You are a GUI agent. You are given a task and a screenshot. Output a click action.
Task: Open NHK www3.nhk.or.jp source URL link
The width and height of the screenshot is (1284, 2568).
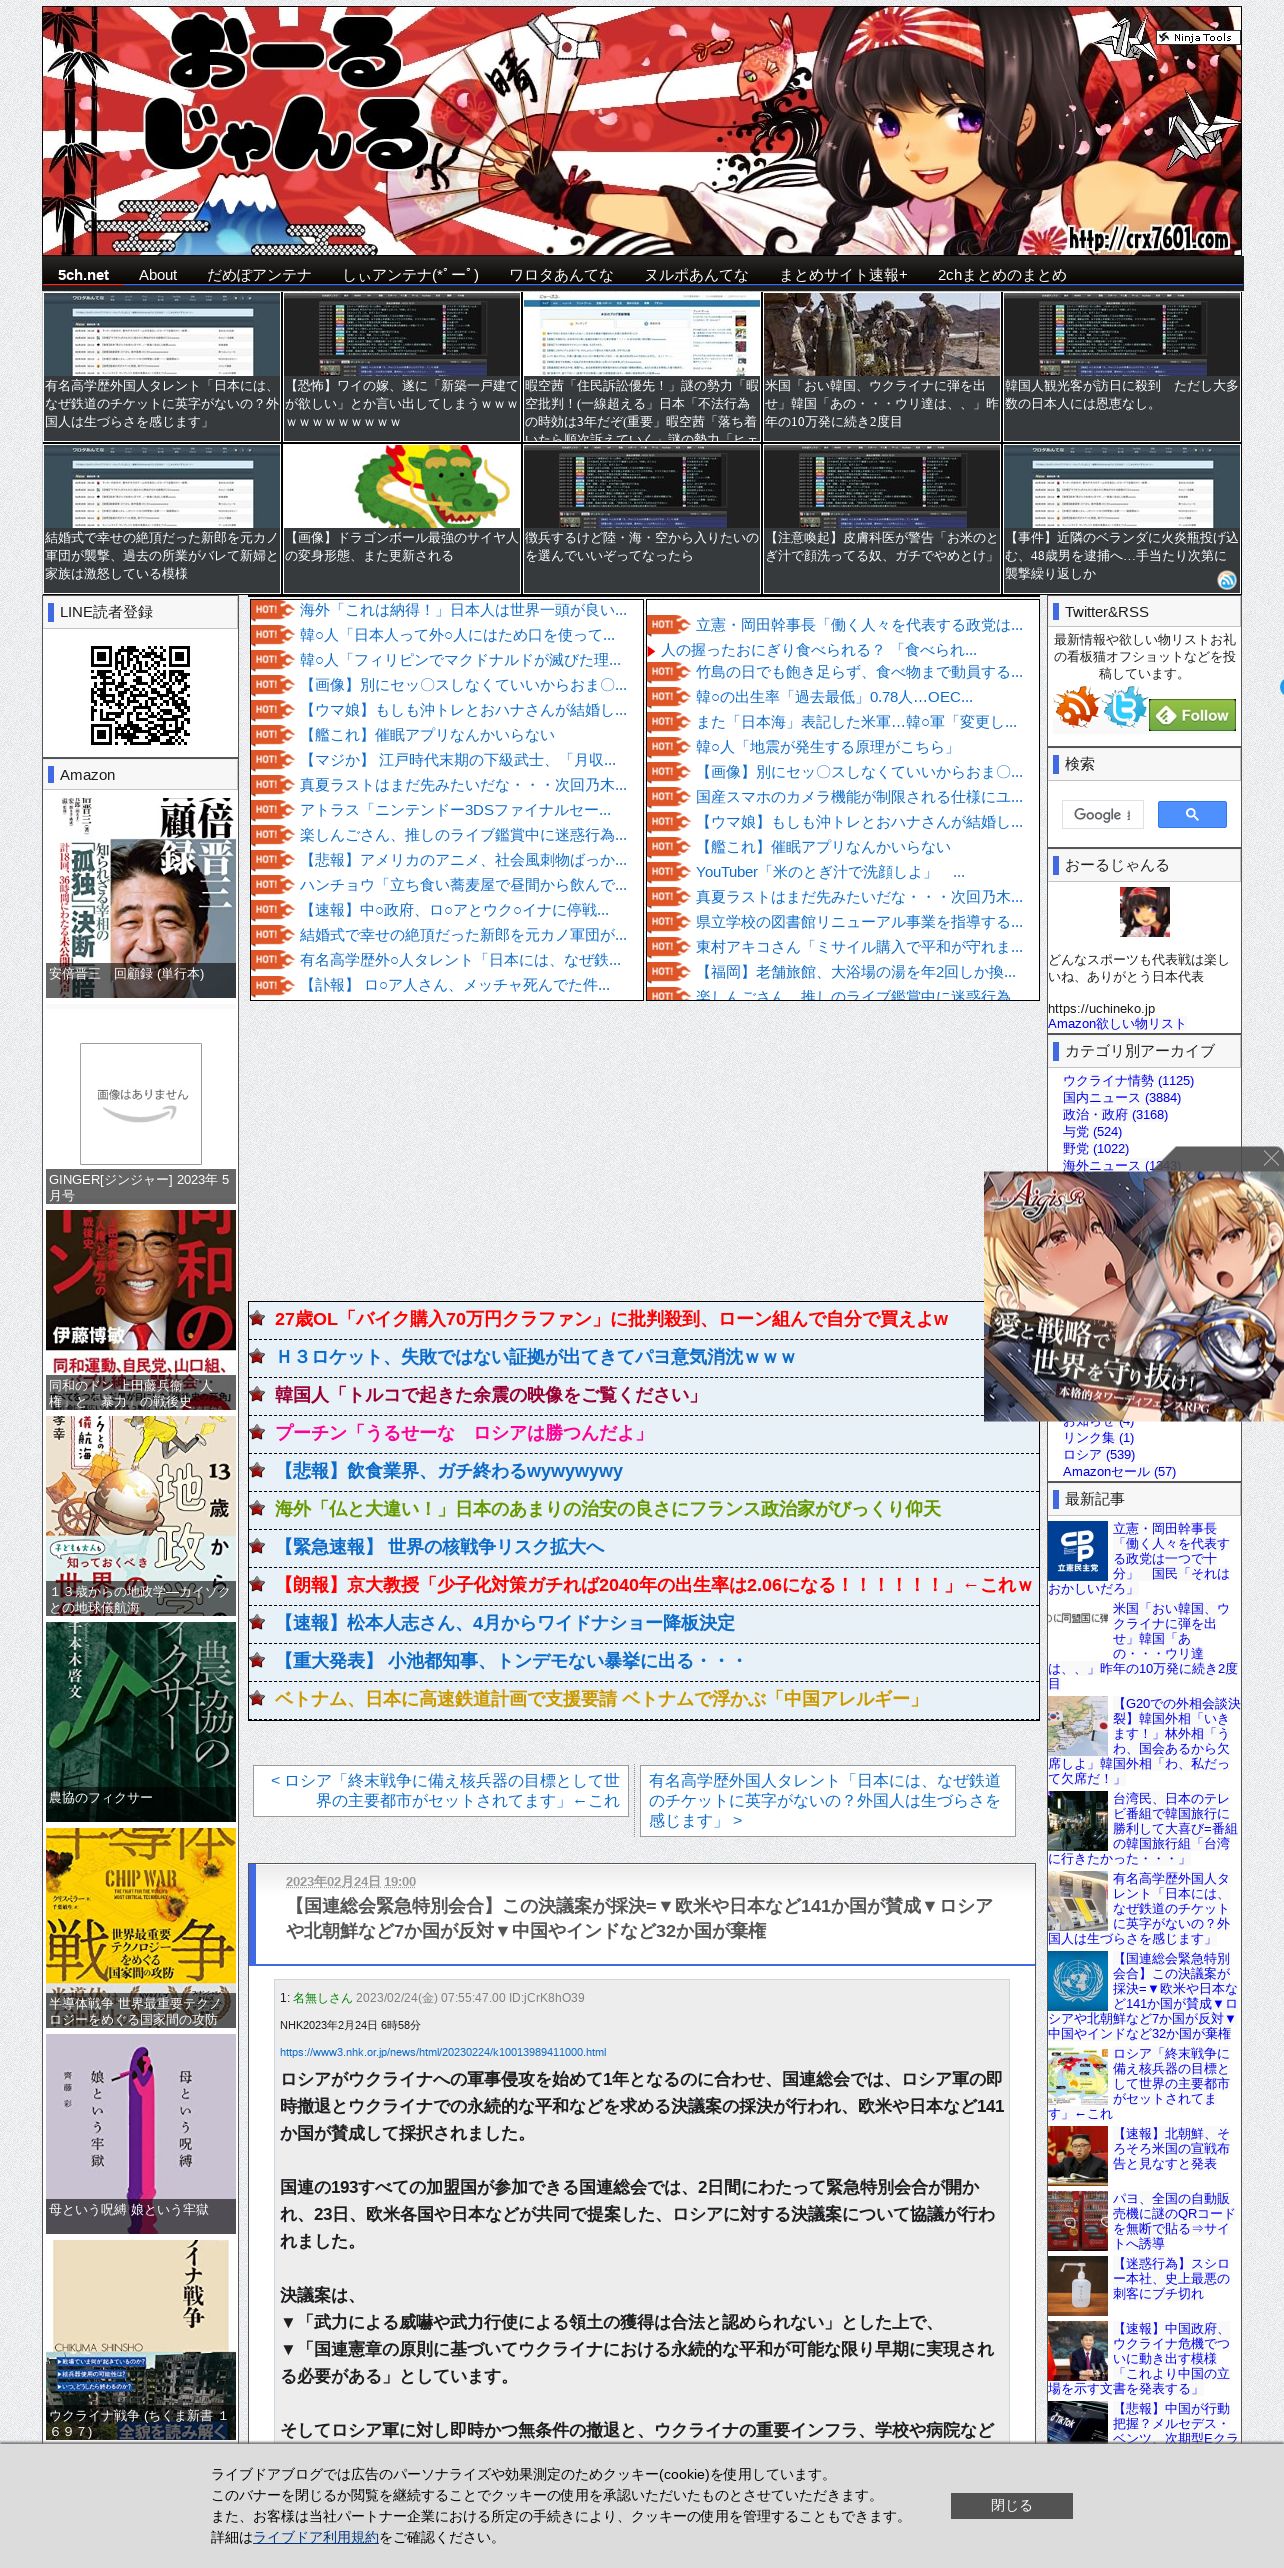443,2052
